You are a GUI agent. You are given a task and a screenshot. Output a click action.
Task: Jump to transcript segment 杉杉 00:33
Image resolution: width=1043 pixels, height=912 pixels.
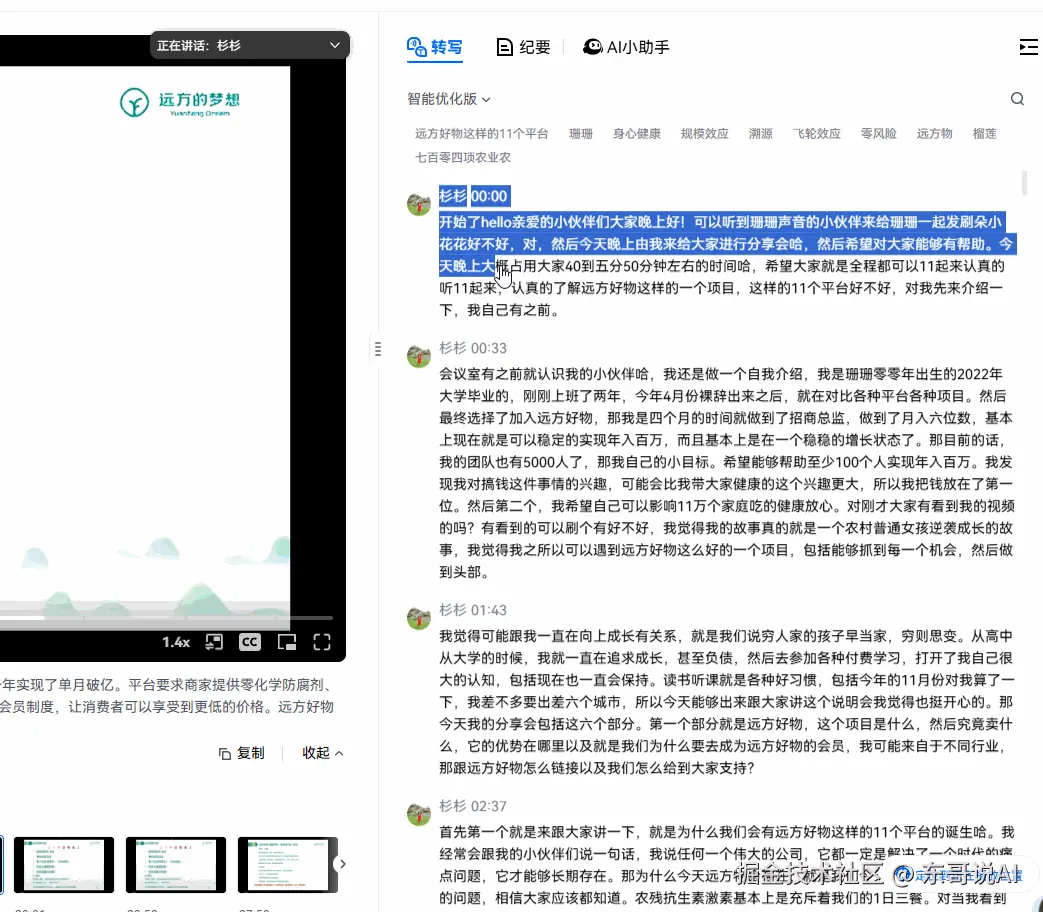(x=473, y=348)
